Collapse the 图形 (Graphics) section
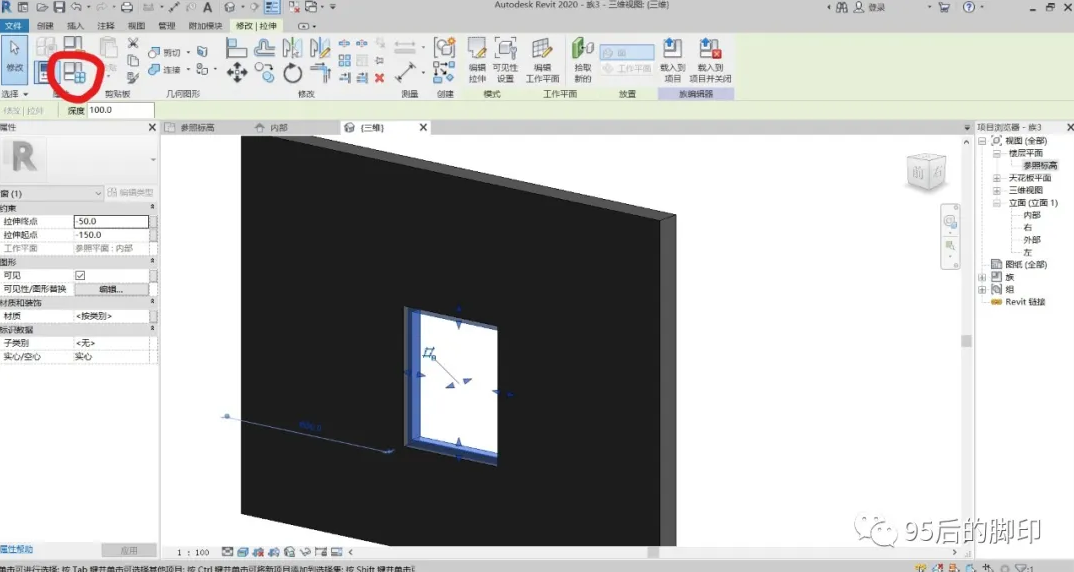1074x572 pixels. tap(152, 262)
